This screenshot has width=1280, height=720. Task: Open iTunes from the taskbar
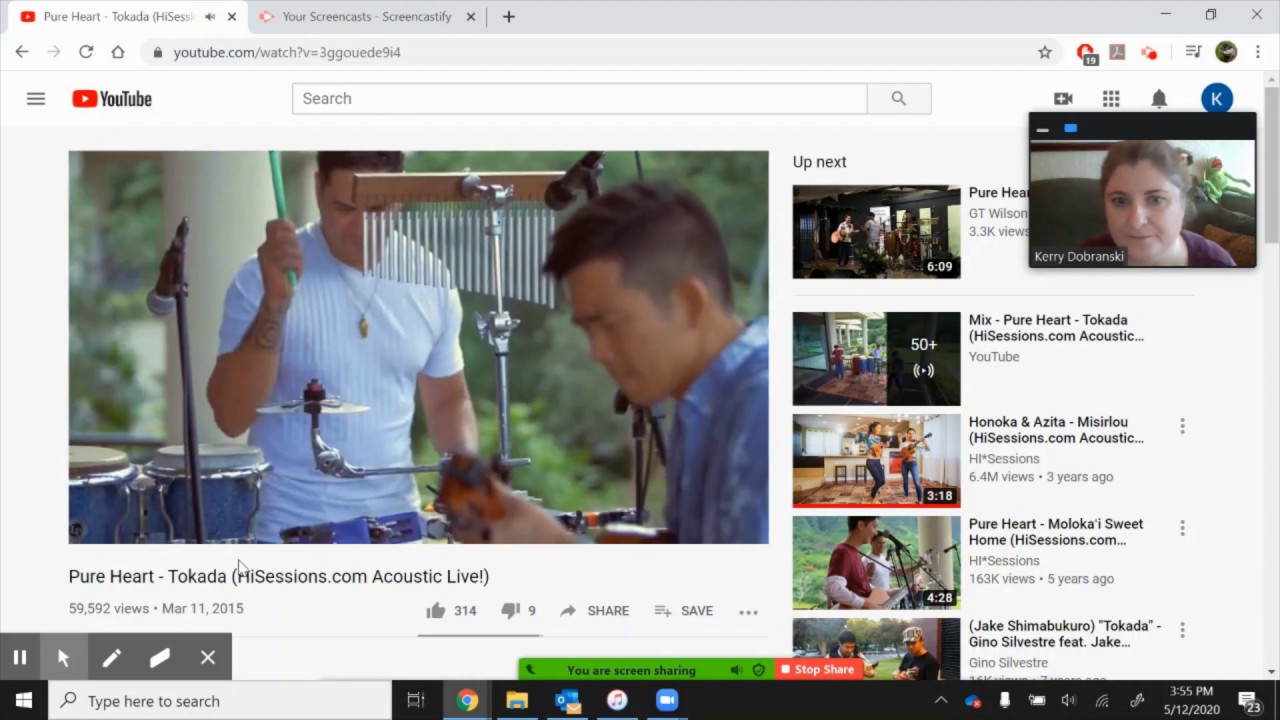click(617, 701)
